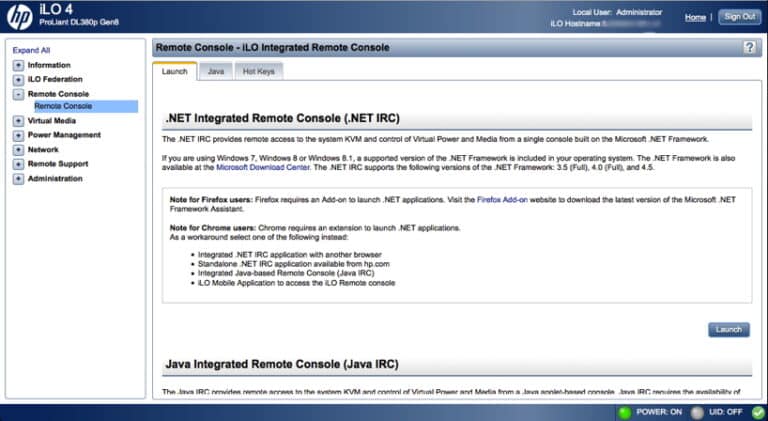This screenshot has width=768, height=421.
Task: Click the HP logo icon
Action: point(20,17)
